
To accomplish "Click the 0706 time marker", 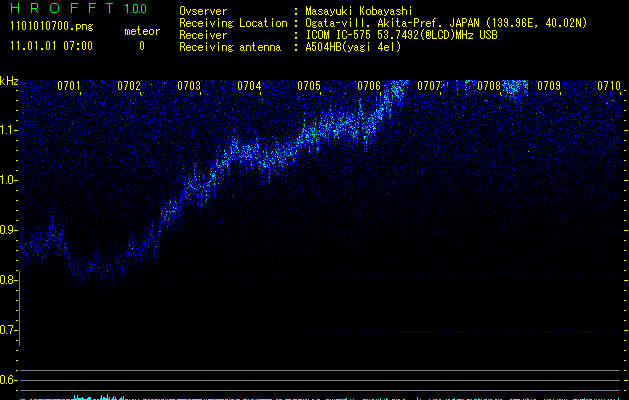I will click(x=369, y=86).
